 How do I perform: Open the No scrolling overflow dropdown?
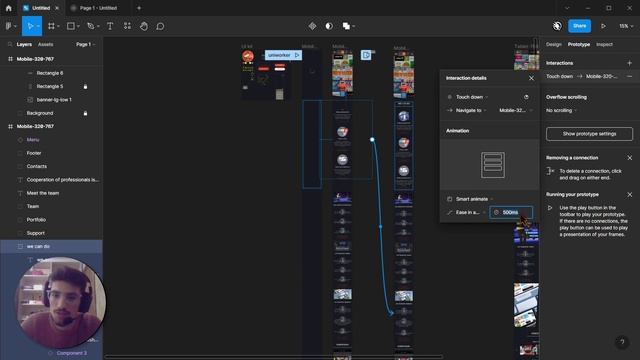561,111
